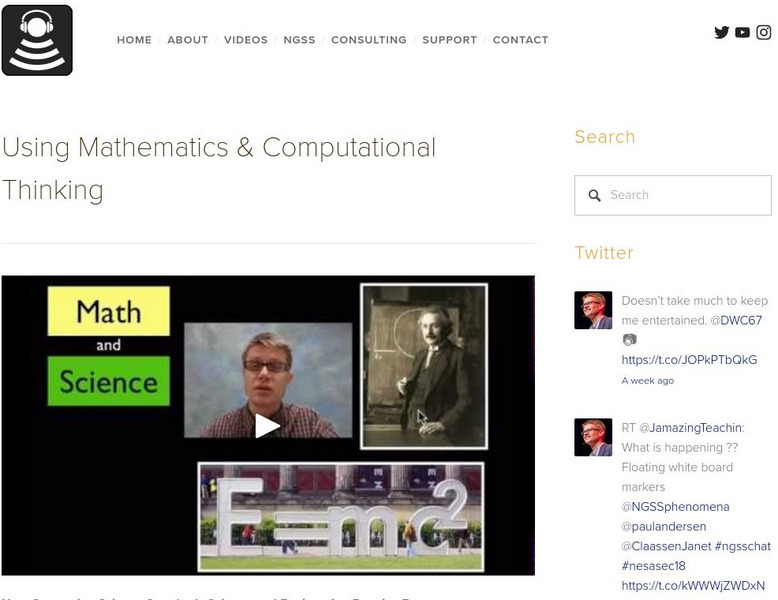Open the Twitter social icon

click(x=721, y=32)
